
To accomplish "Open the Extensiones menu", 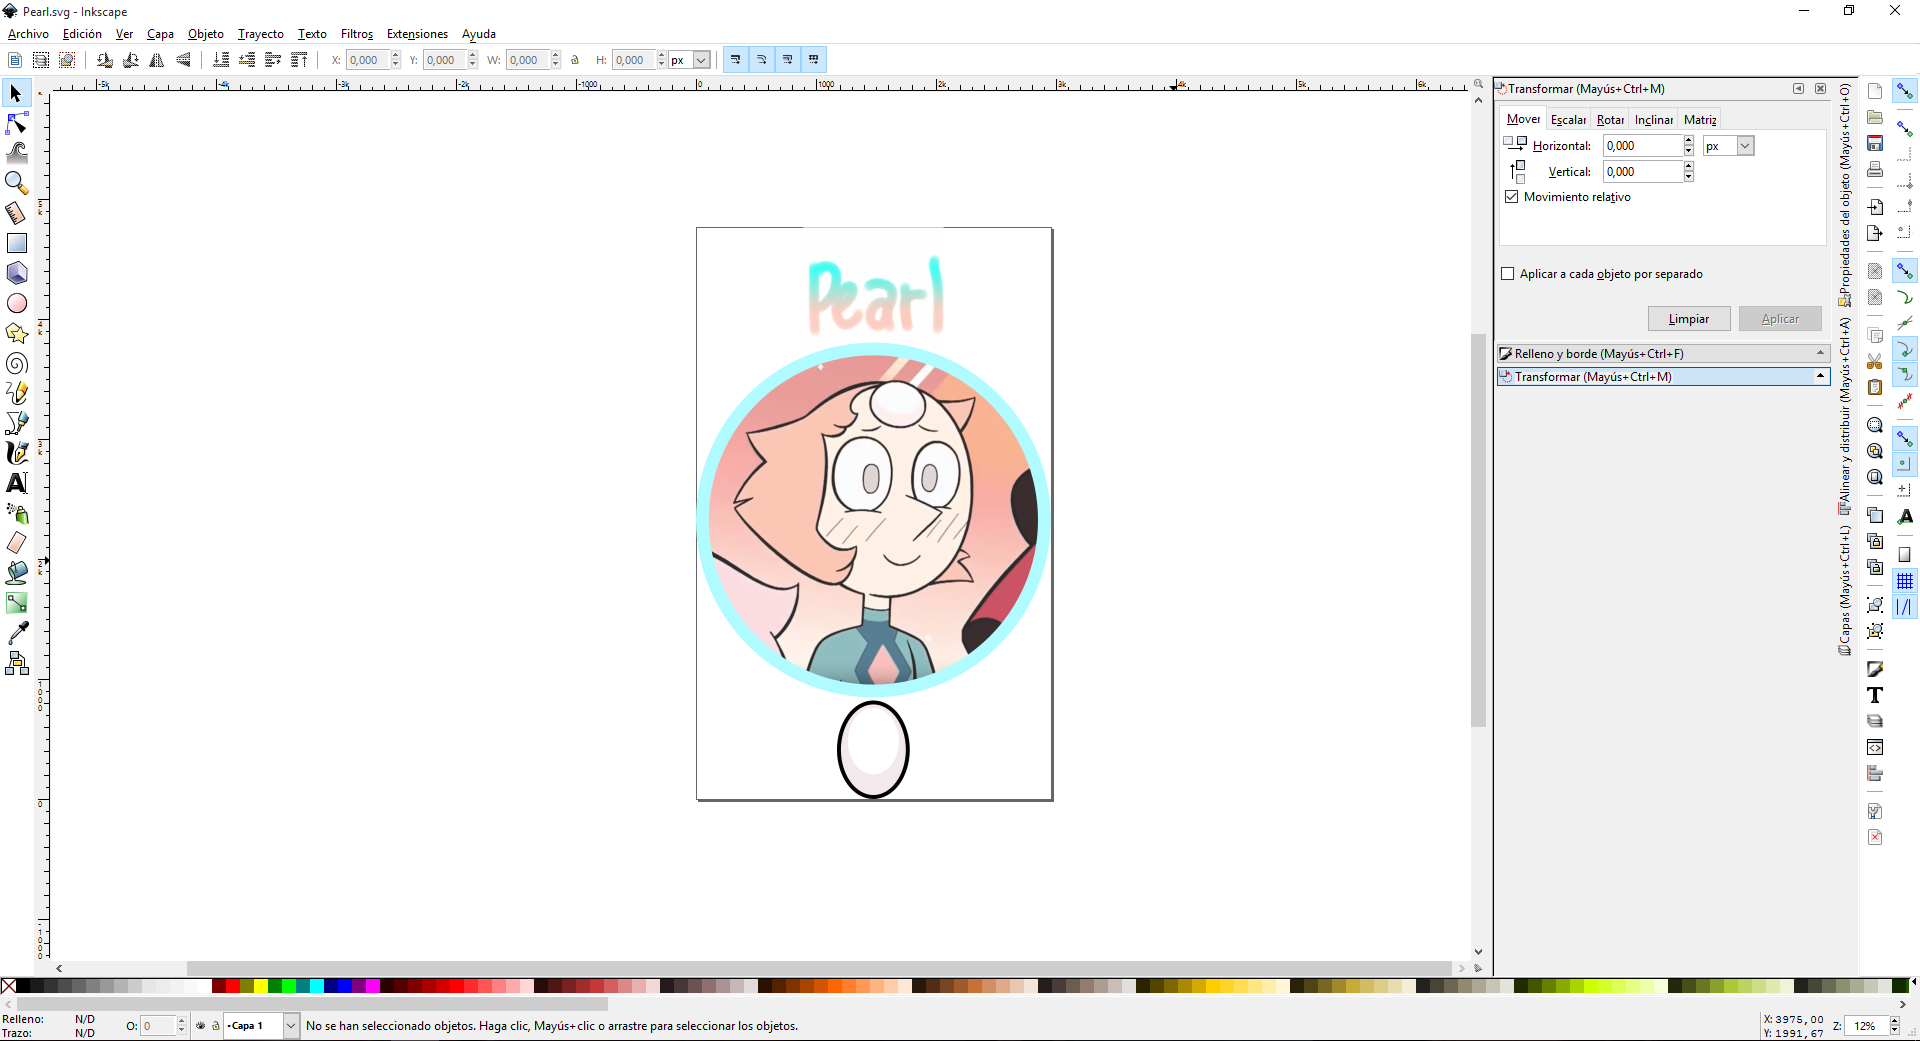I will pyautogui.click(x=417, y=34).
